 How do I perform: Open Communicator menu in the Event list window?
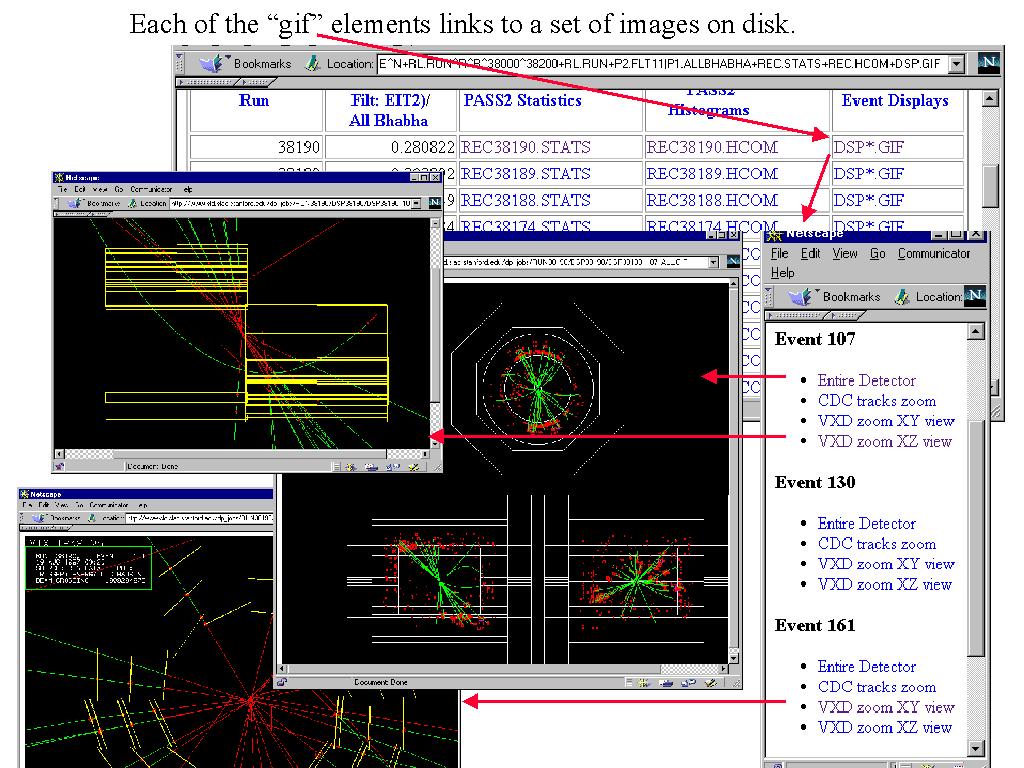[933, 254]
